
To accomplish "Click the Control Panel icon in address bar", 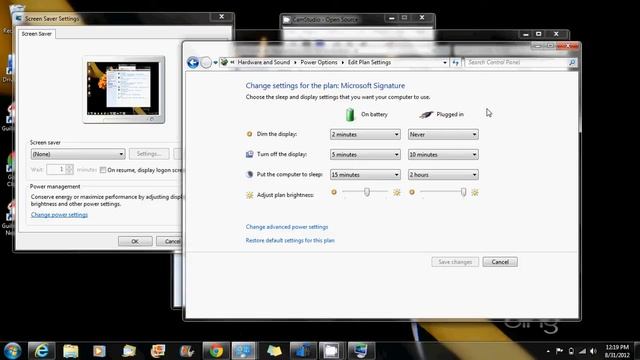I will [224, 62].
